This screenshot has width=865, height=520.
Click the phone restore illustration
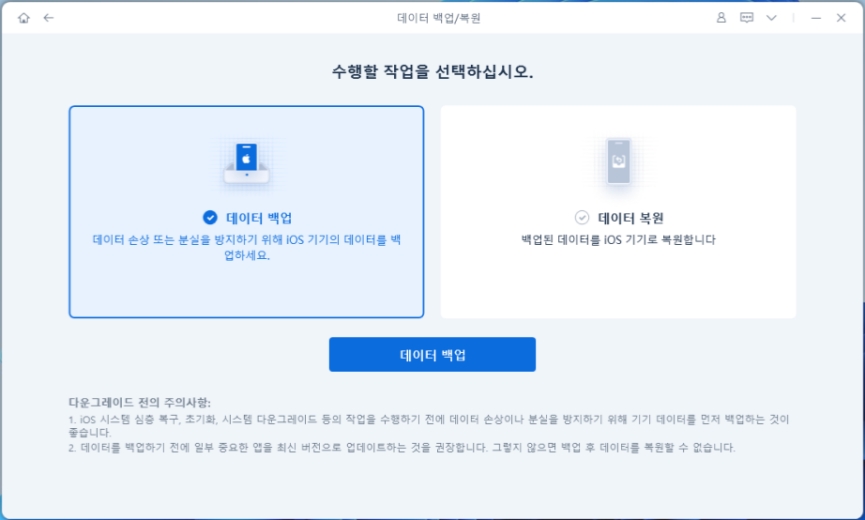(618, 162)
